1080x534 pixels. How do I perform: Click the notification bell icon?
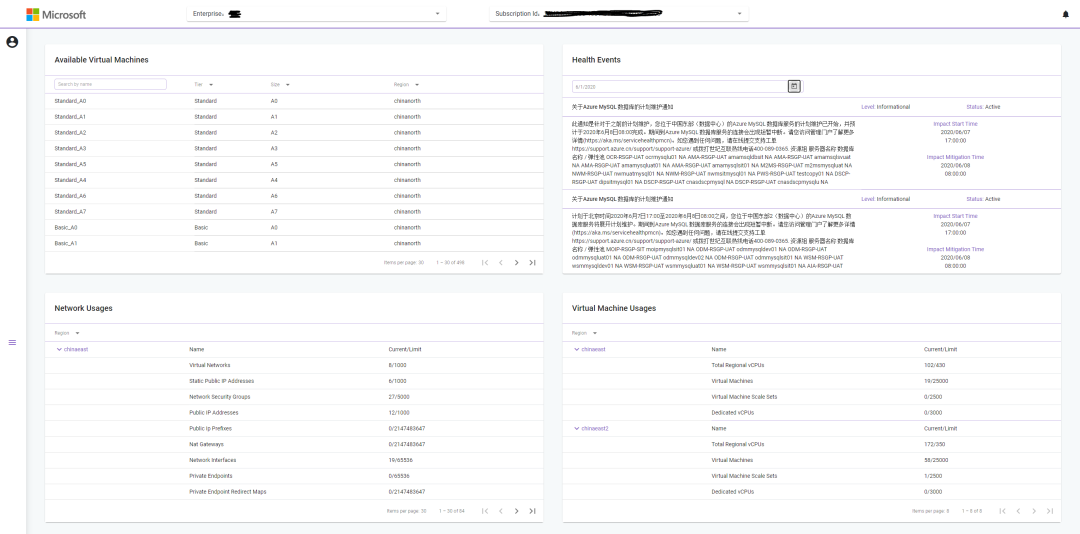tap(1066, 14)
